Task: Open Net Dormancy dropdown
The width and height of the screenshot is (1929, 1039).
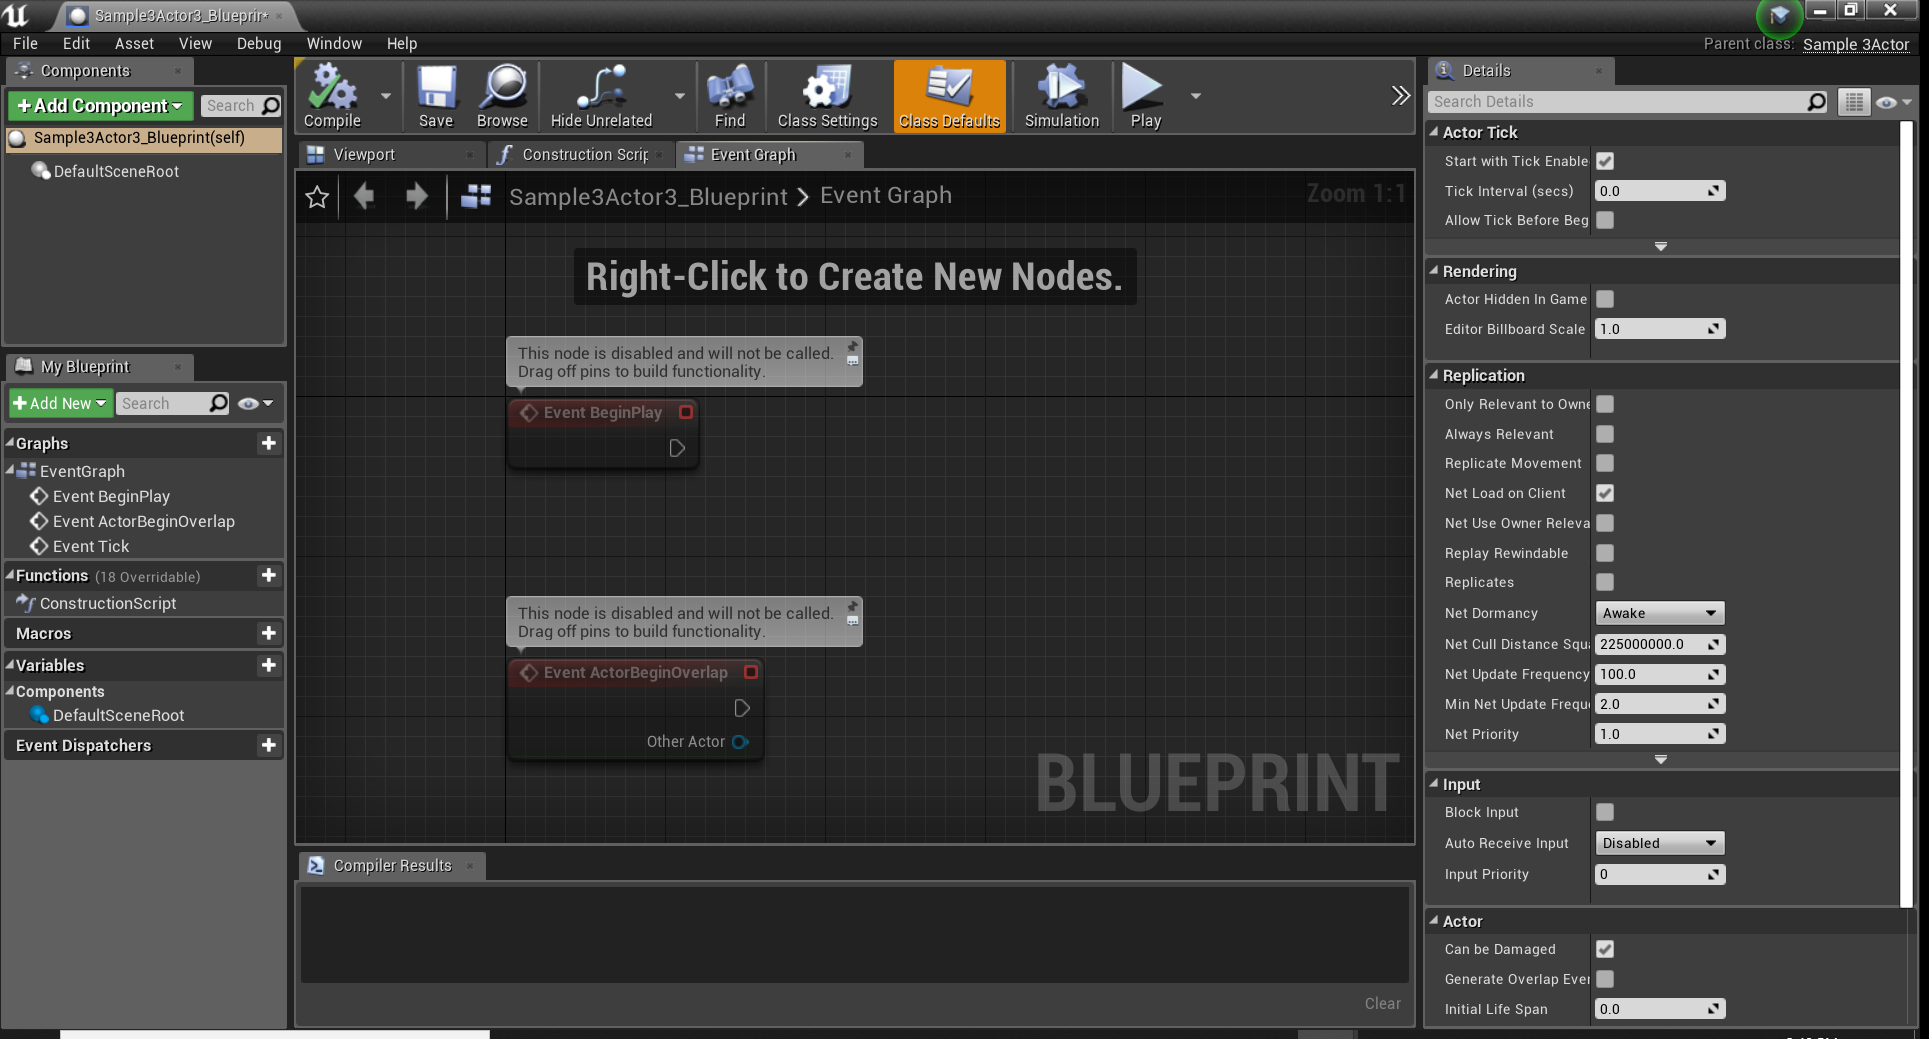Action: click(x=1659, y=613)
